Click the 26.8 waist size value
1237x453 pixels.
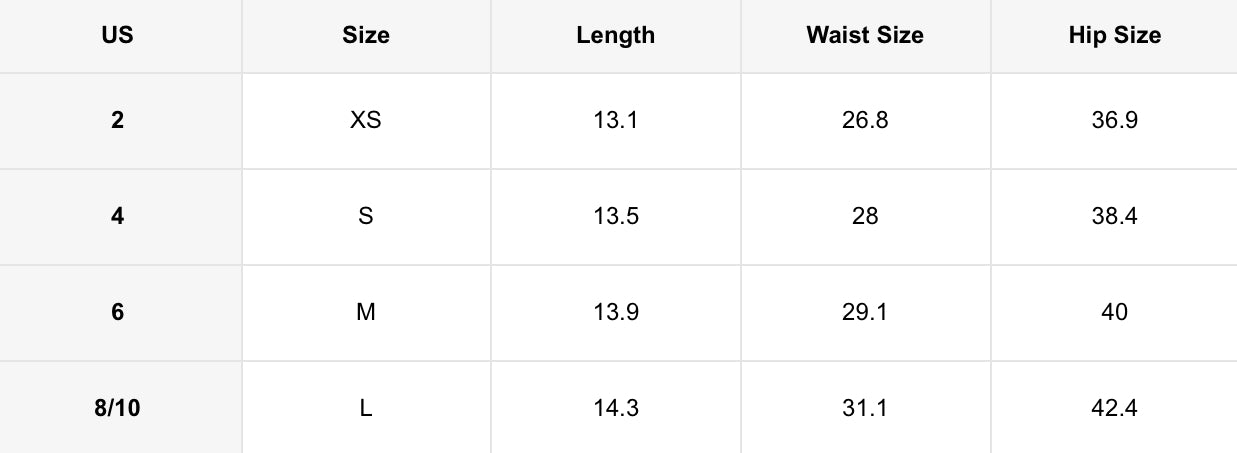point(865,121)
